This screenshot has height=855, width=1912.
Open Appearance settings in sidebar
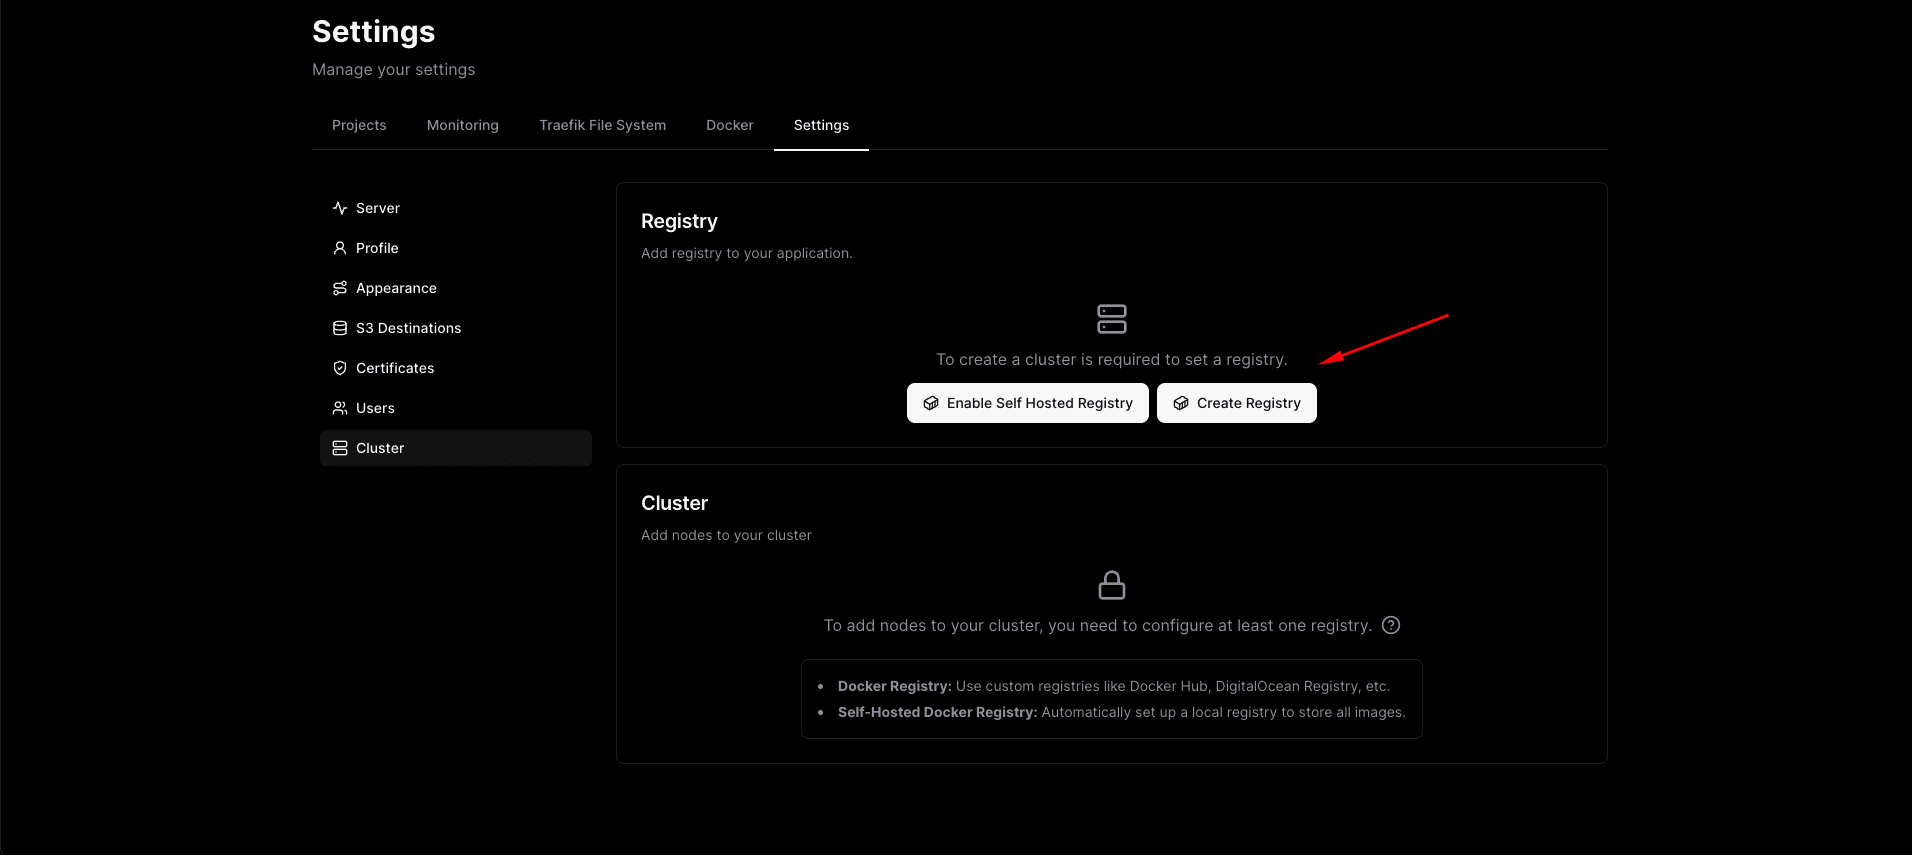[456, 288]
